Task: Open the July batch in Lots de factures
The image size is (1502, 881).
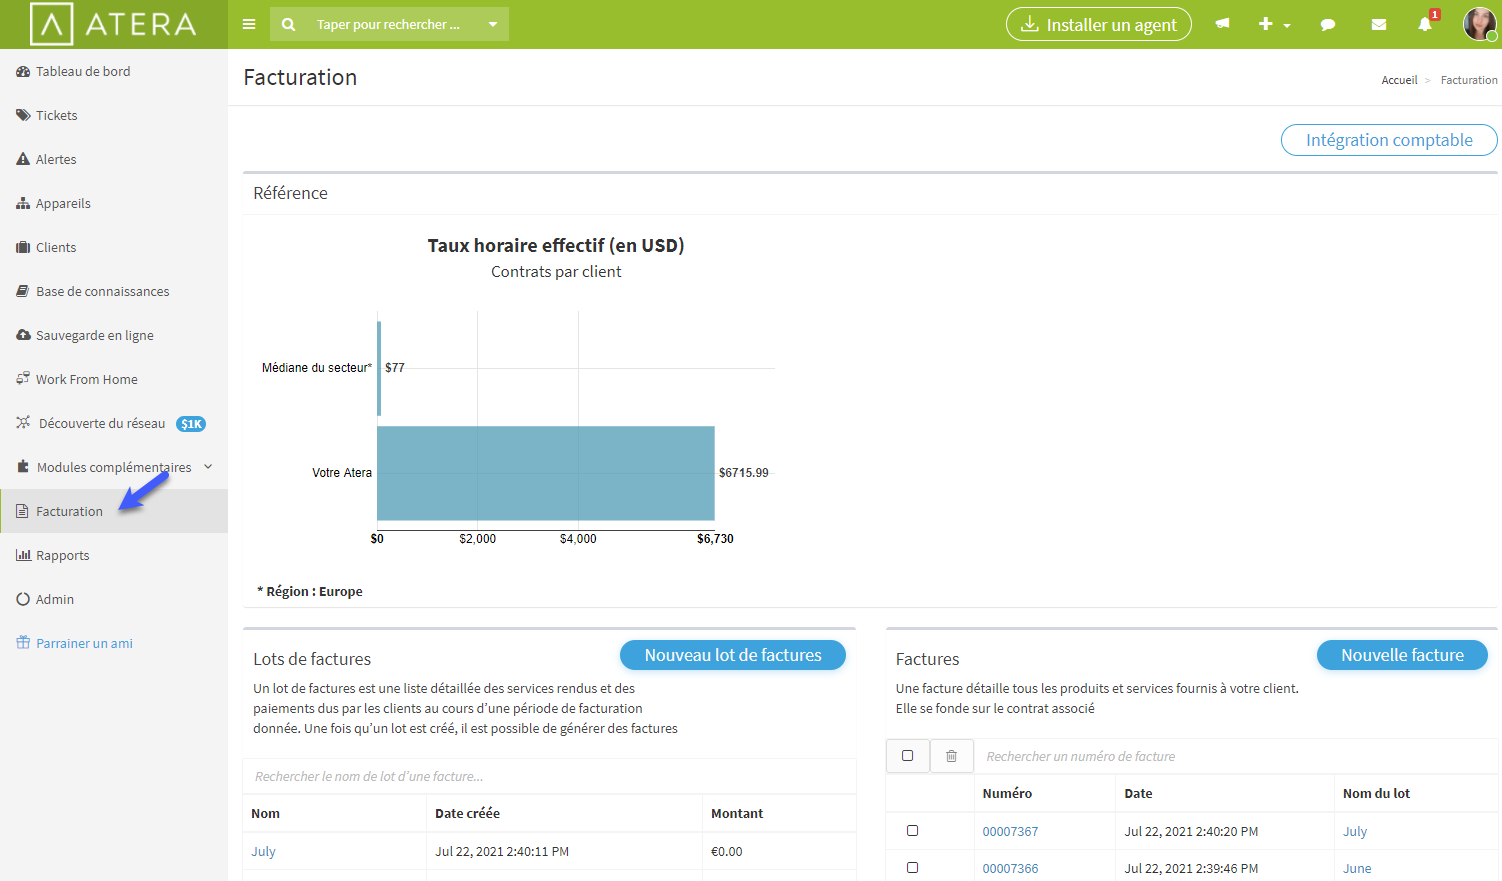Action: [263, 851]
